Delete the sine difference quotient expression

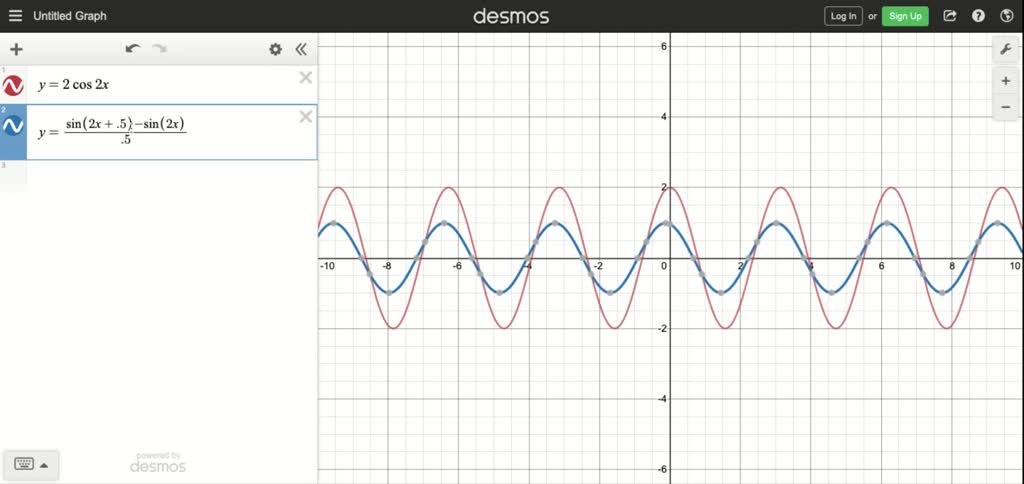[x=305, y=117]
